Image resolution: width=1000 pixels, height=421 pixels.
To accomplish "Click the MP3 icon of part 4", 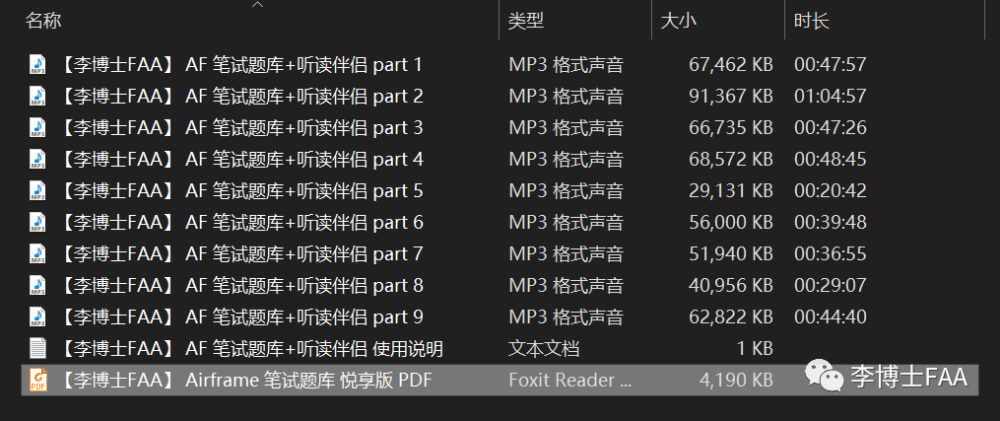I will tap(38, 159).
